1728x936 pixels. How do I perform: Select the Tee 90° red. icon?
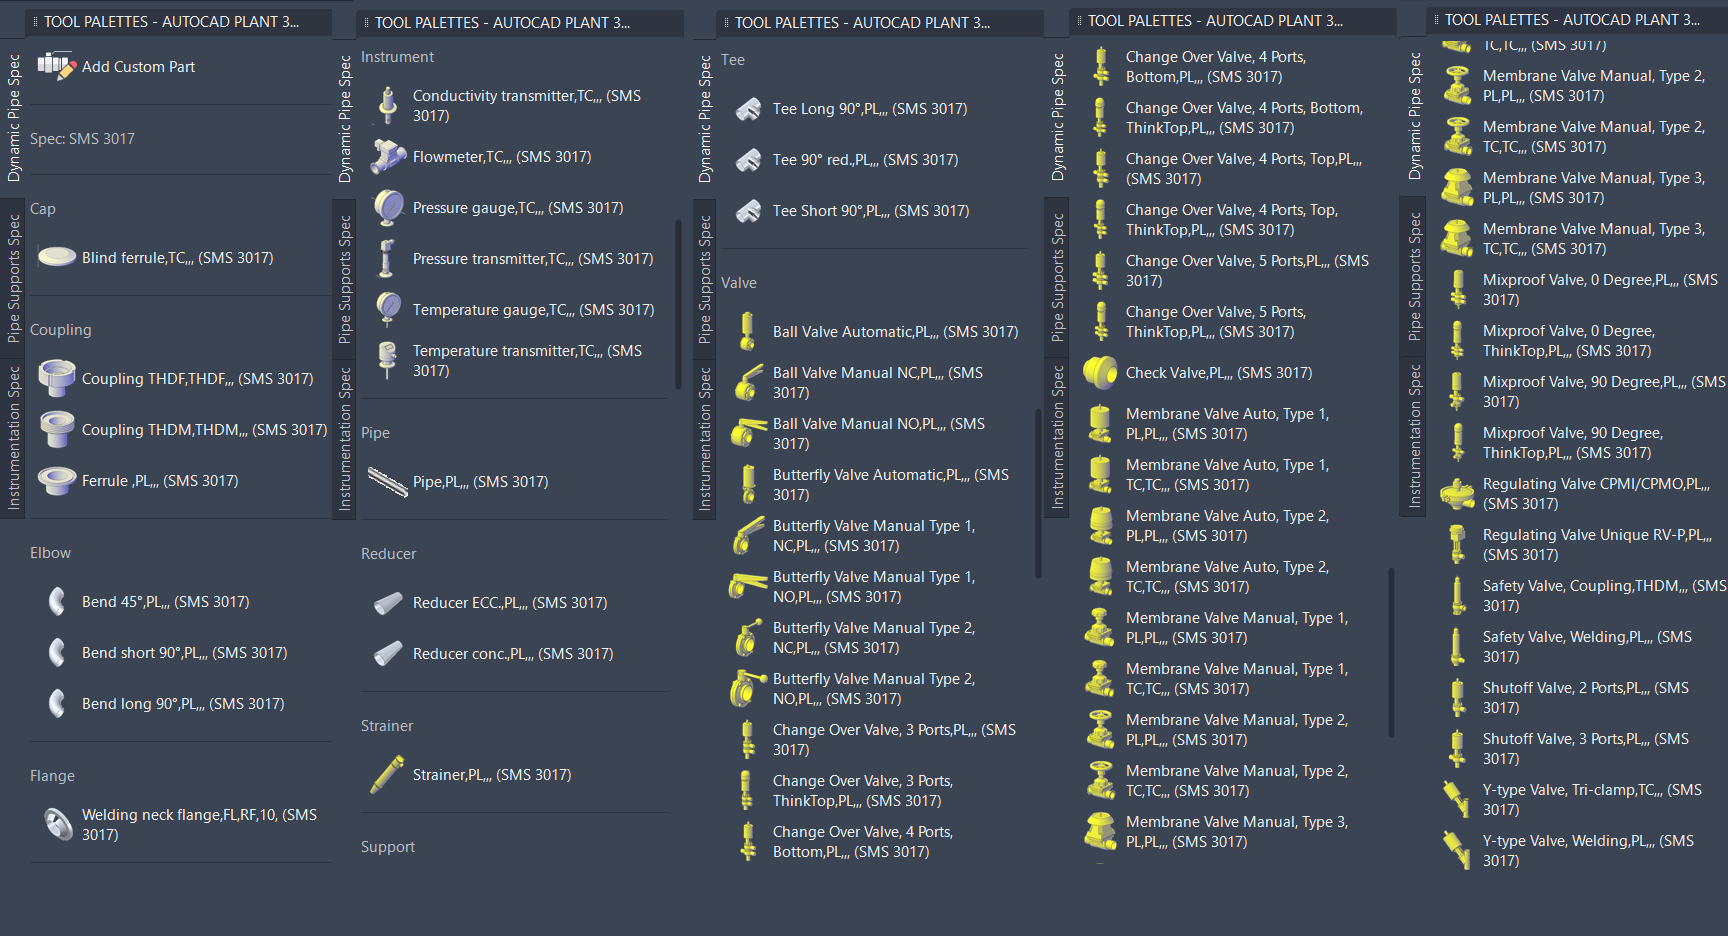748,159
